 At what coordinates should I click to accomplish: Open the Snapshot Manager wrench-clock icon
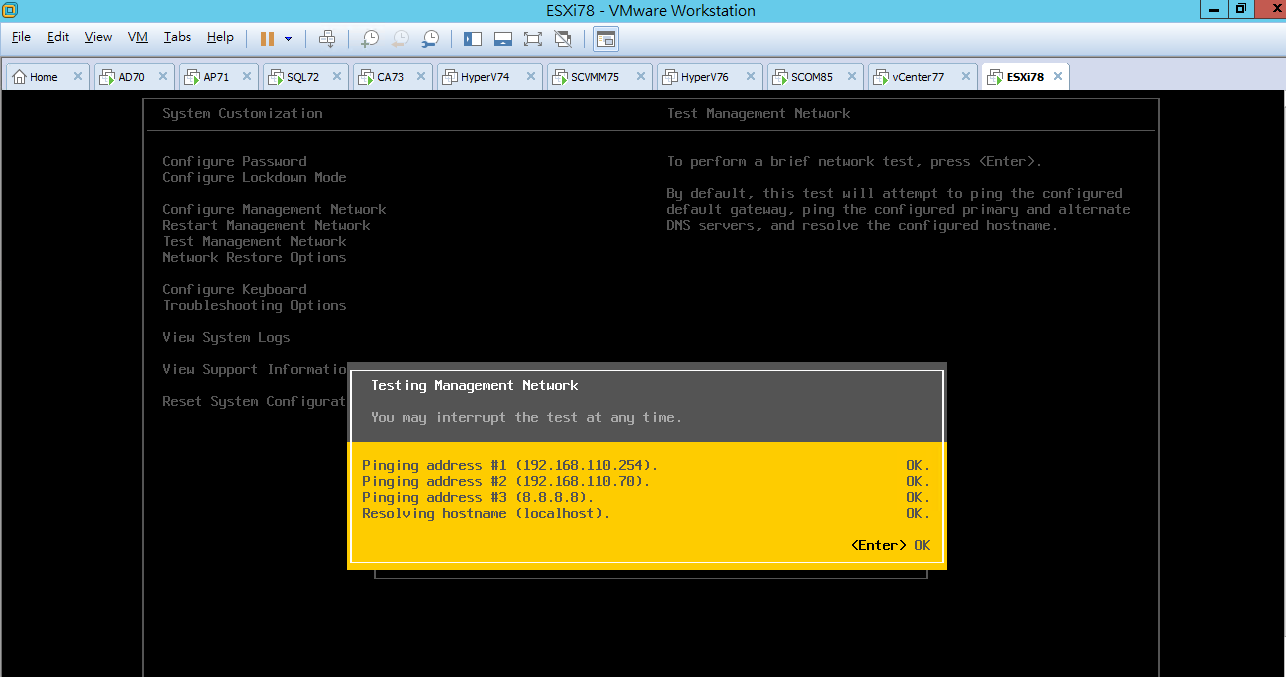[430, 39]
